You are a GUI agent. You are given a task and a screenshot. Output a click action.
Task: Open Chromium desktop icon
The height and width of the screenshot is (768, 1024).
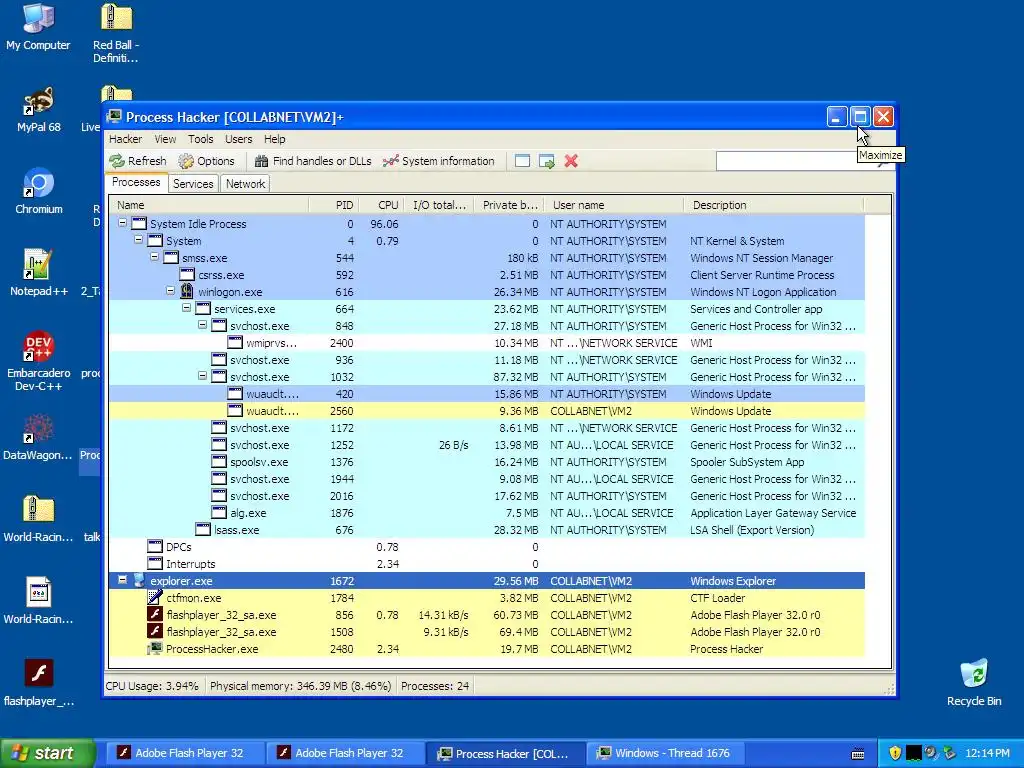click(39, 192)
